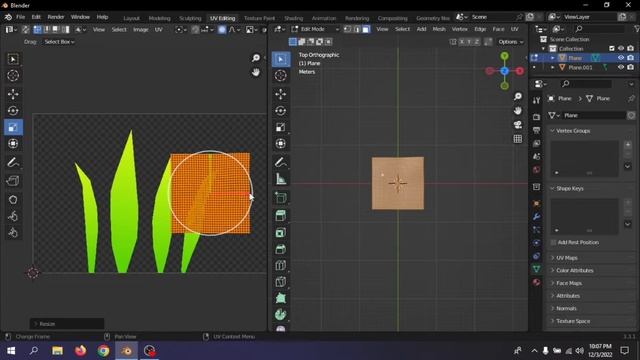This screenshot has width=640, height=360.
Task: Select the 3D viewport Rotate tool
Action: point(281,111)
